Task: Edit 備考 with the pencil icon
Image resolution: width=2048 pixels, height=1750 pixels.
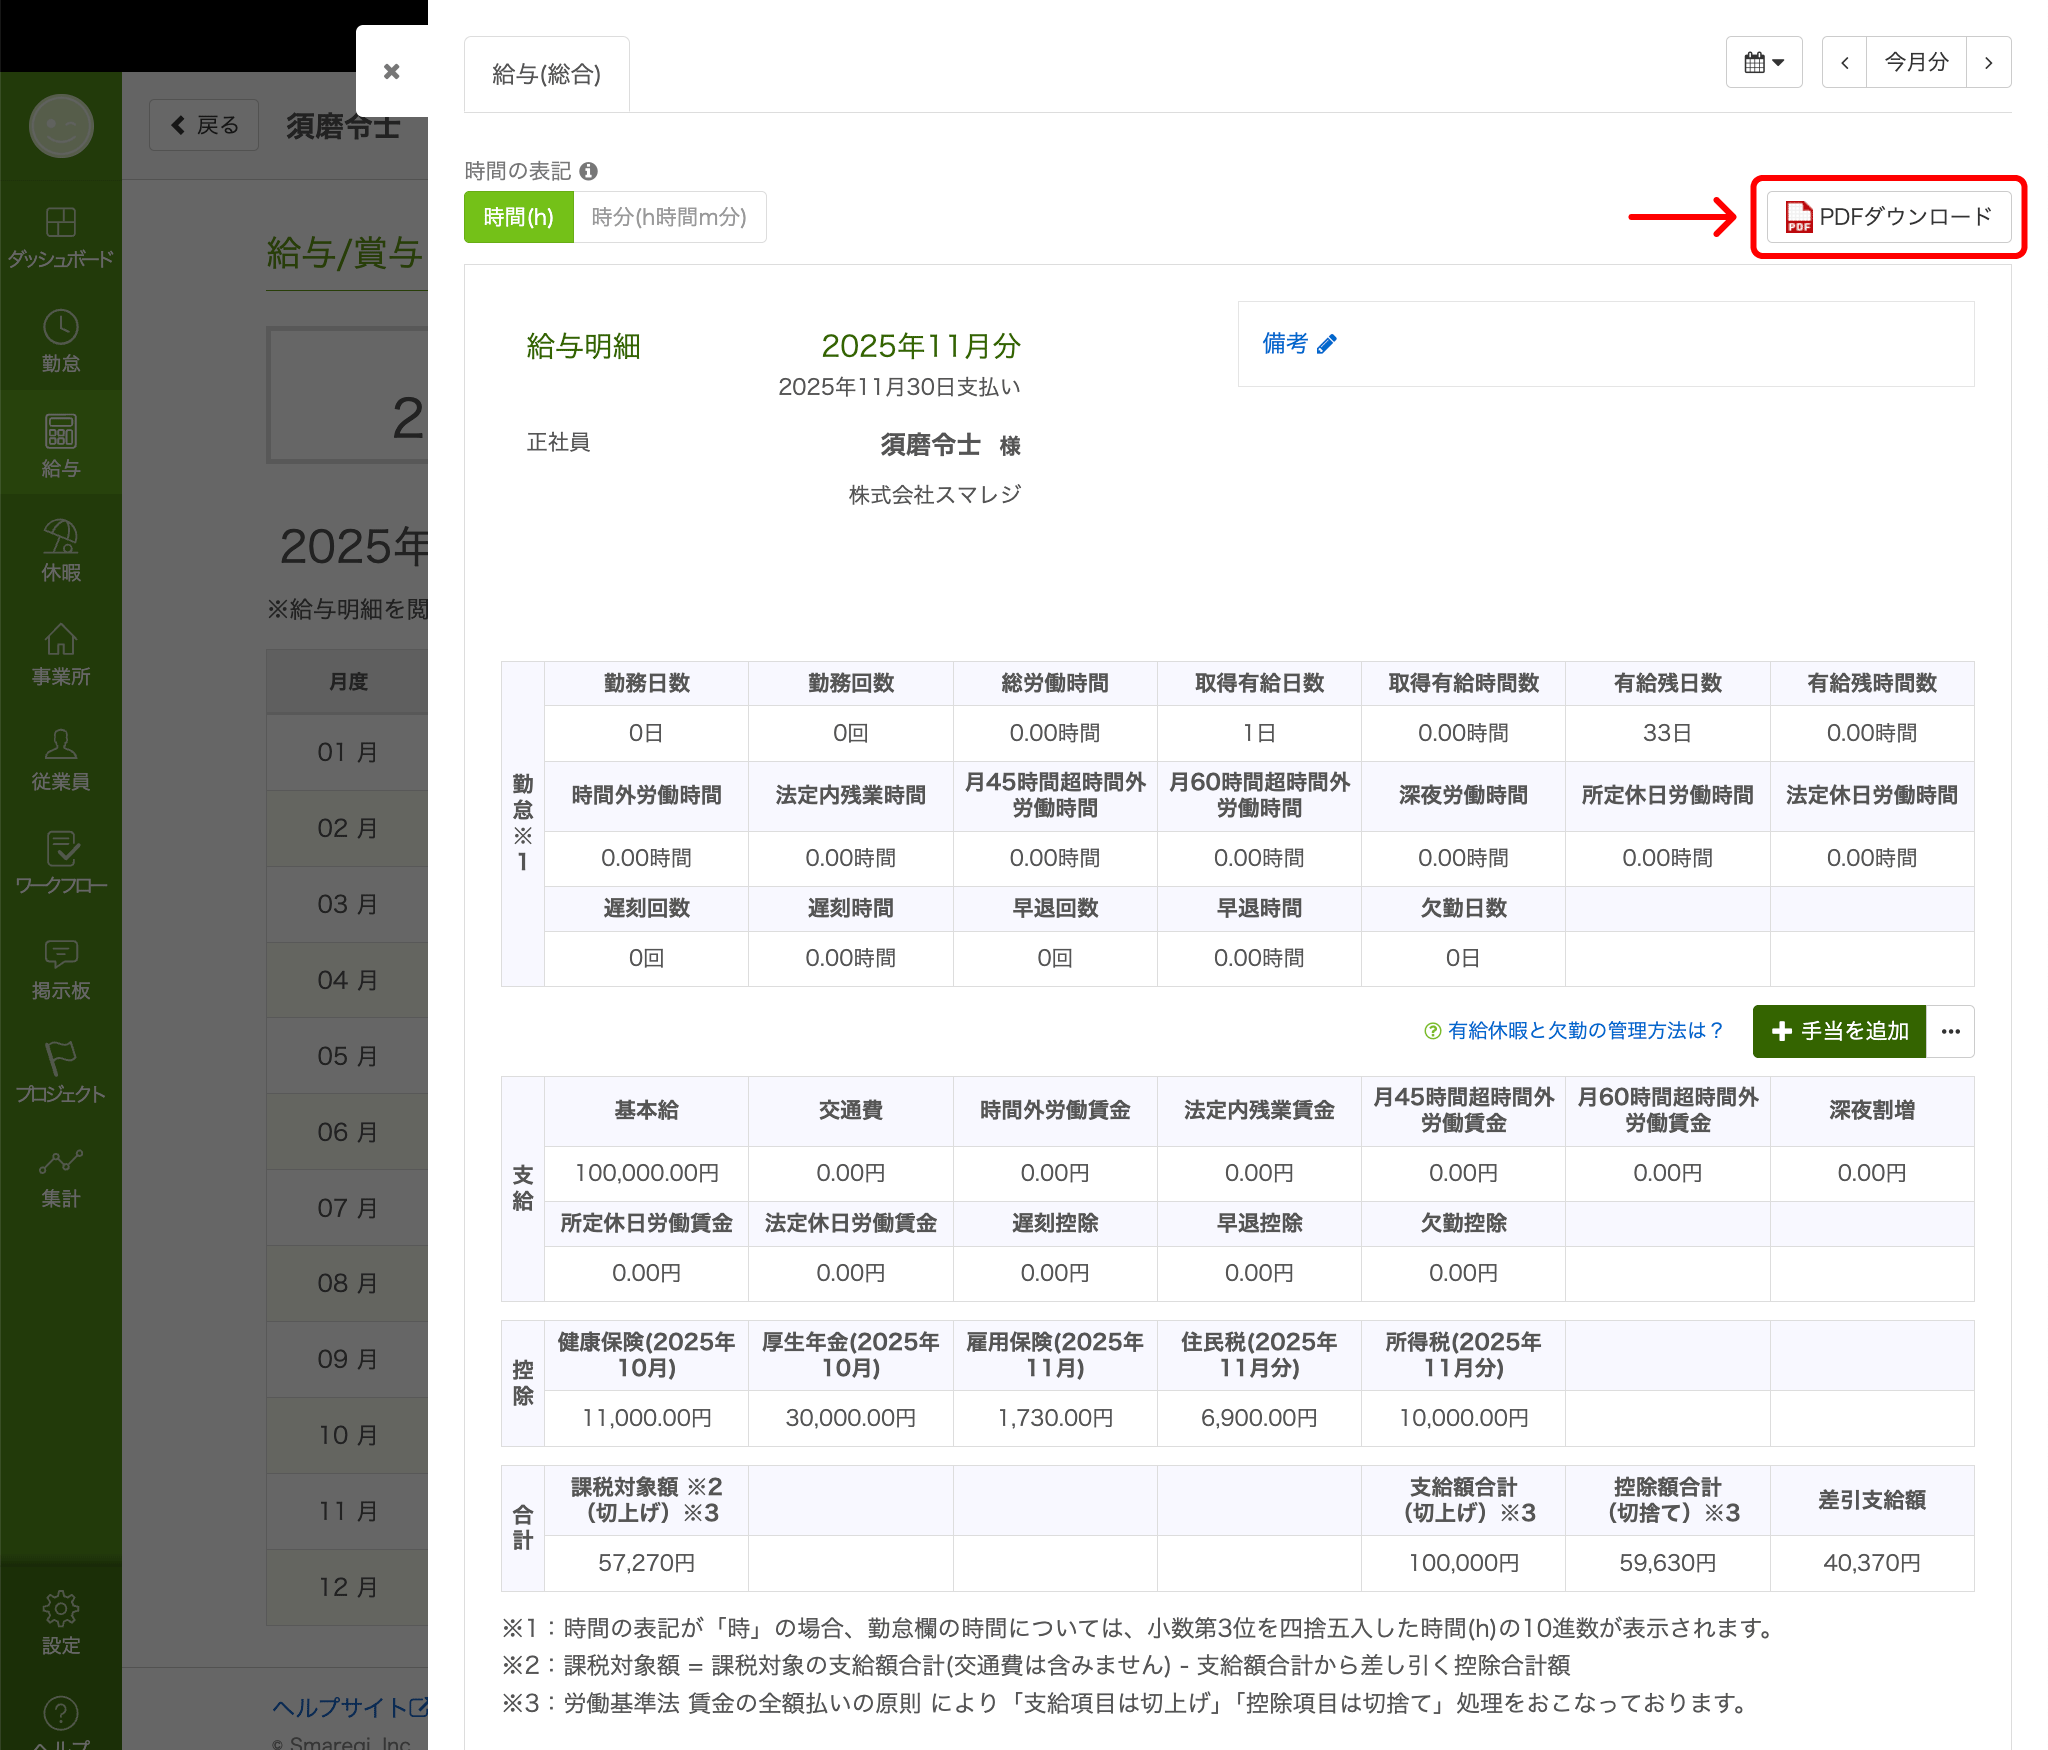Action: 1327,345
